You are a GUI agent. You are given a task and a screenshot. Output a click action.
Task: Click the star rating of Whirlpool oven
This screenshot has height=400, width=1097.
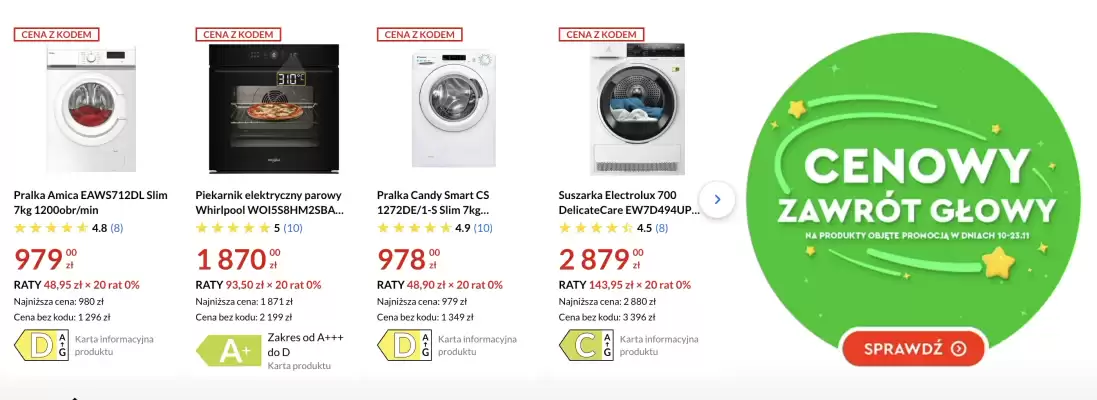pos(232,228)
